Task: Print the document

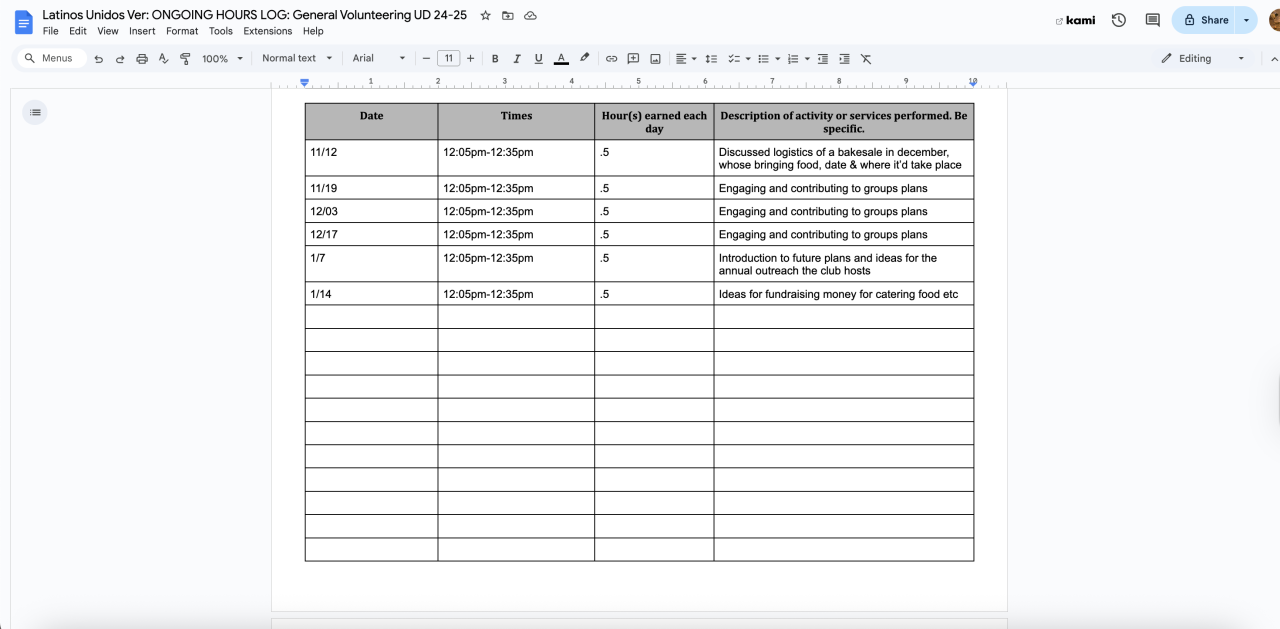Action: 142,59
